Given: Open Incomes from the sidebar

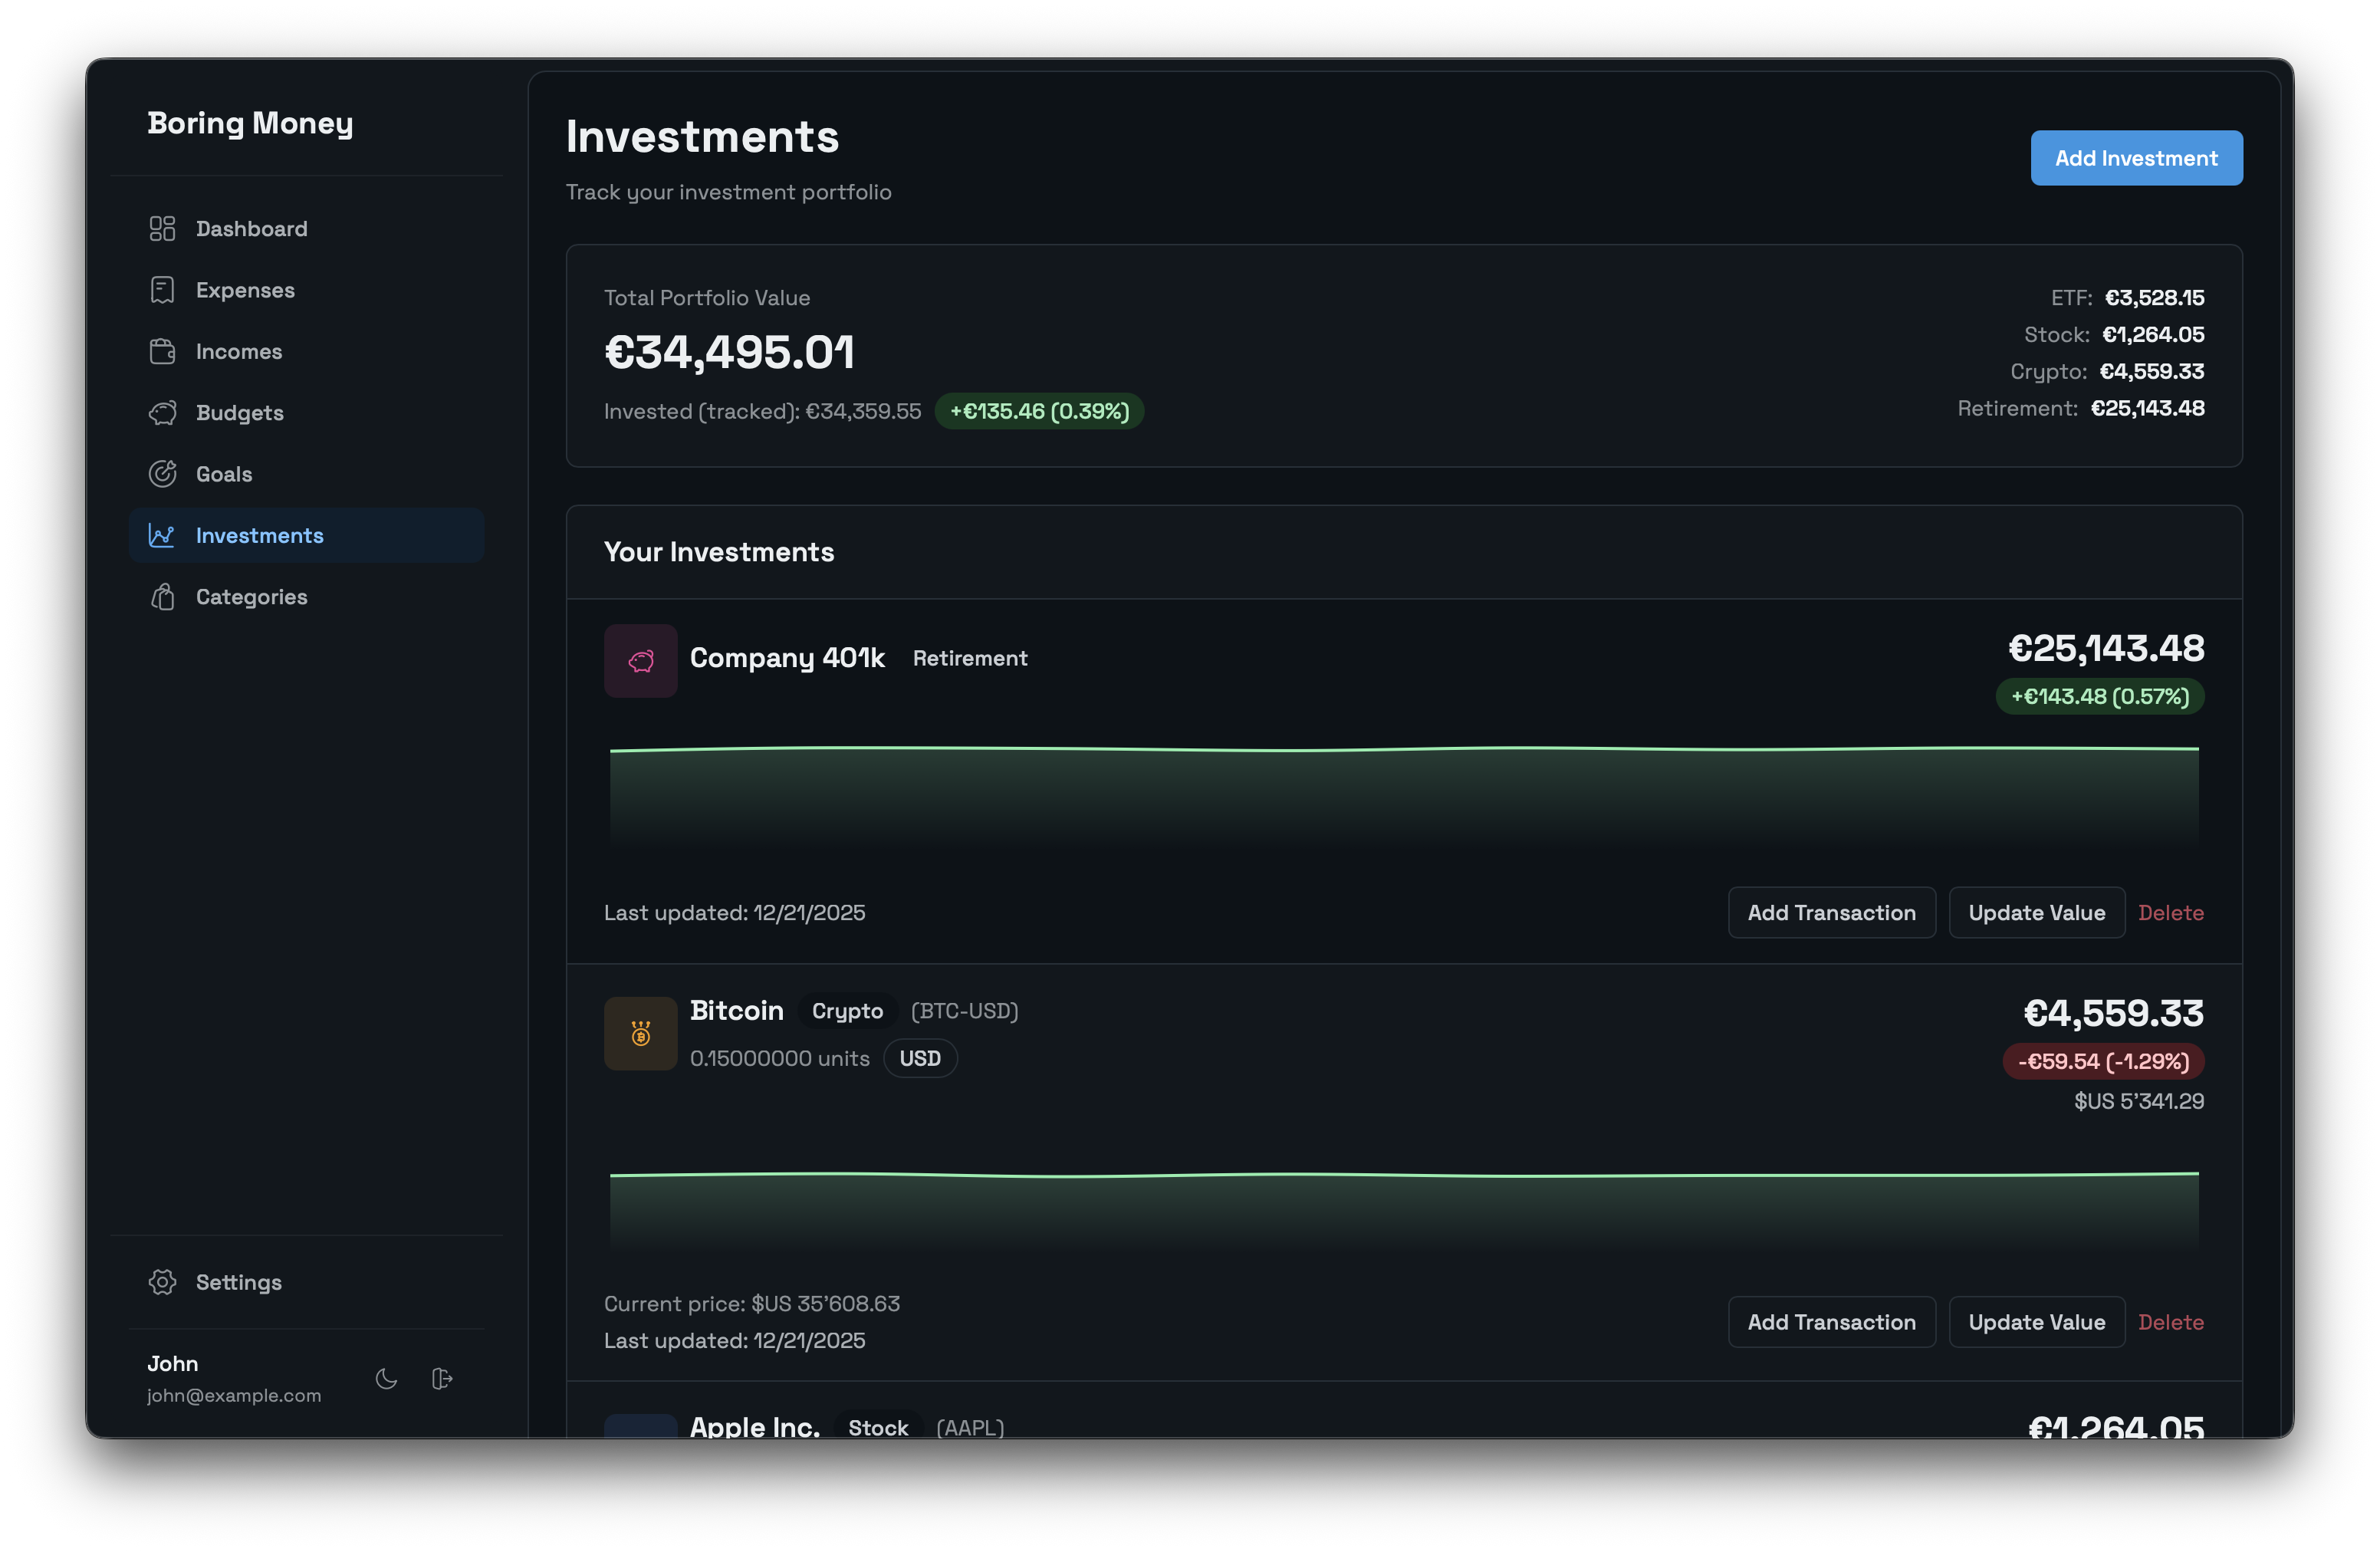Looking at the screenshot, I should [x=306, y=351].
